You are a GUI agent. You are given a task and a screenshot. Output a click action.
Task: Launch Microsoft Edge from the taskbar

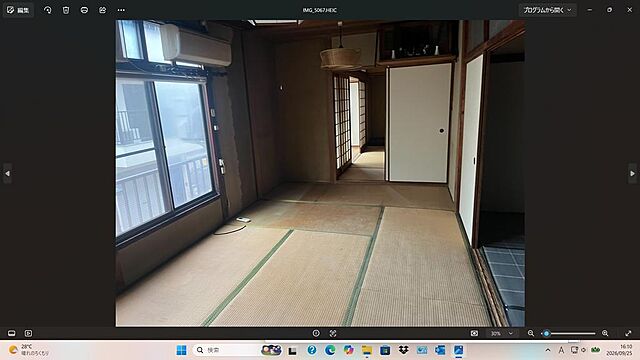click(330, 350)
